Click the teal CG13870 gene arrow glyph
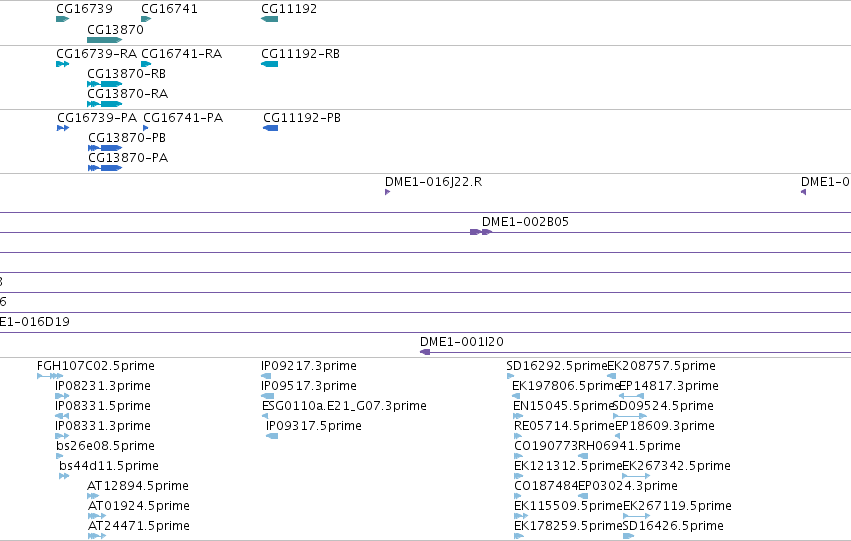This screenshot has width=851, height=541. (104, 40)
